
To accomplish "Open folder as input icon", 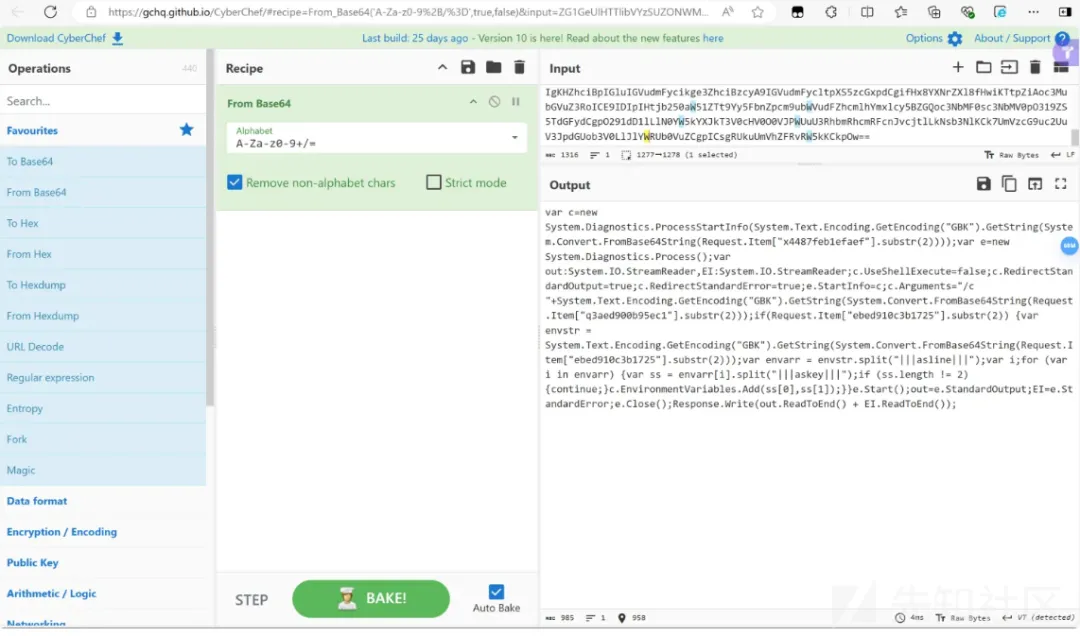I will coord(984,67).
